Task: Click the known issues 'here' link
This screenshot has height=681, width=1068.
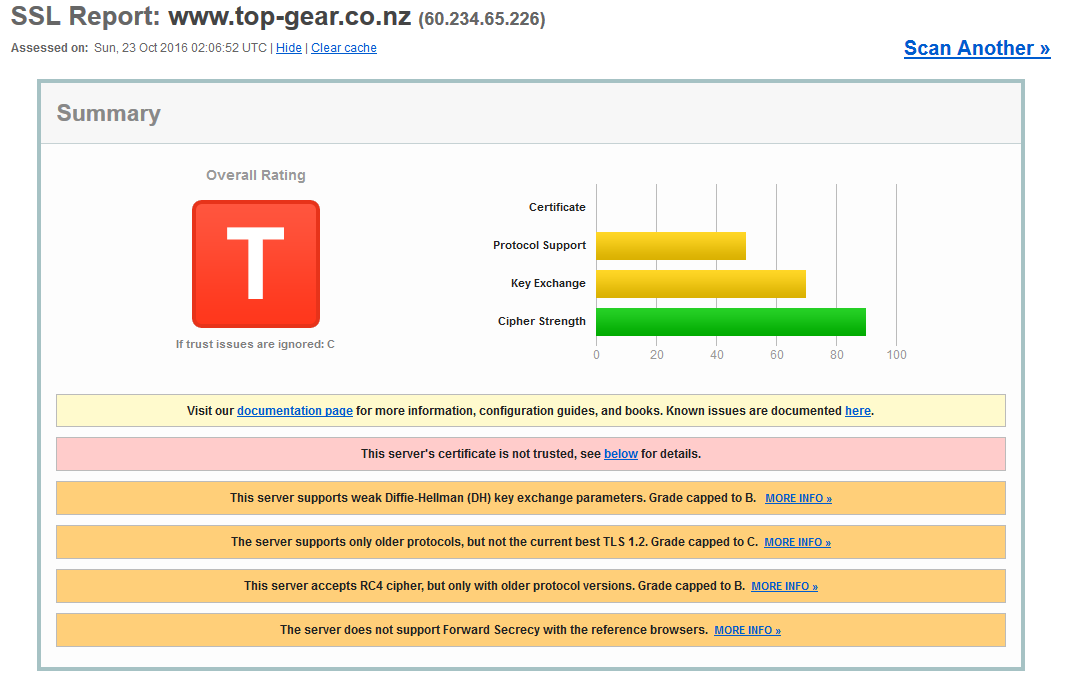Action: coord(858,411)
